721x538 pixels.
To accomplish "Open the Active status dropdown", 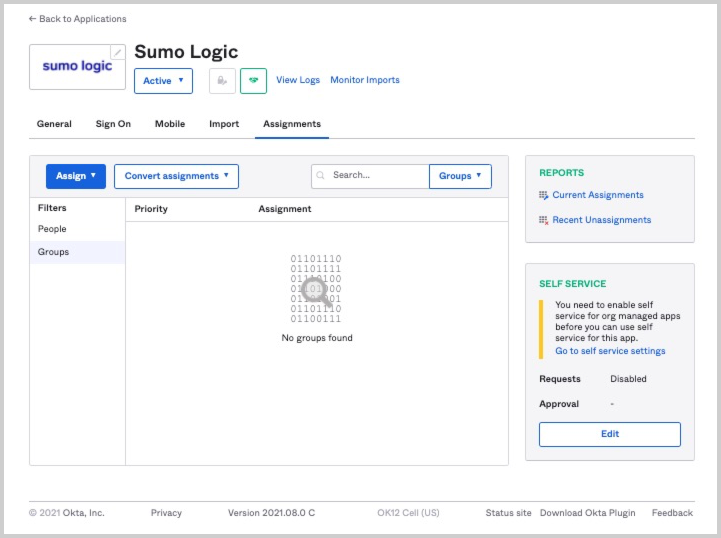I will tap(163, 81).
